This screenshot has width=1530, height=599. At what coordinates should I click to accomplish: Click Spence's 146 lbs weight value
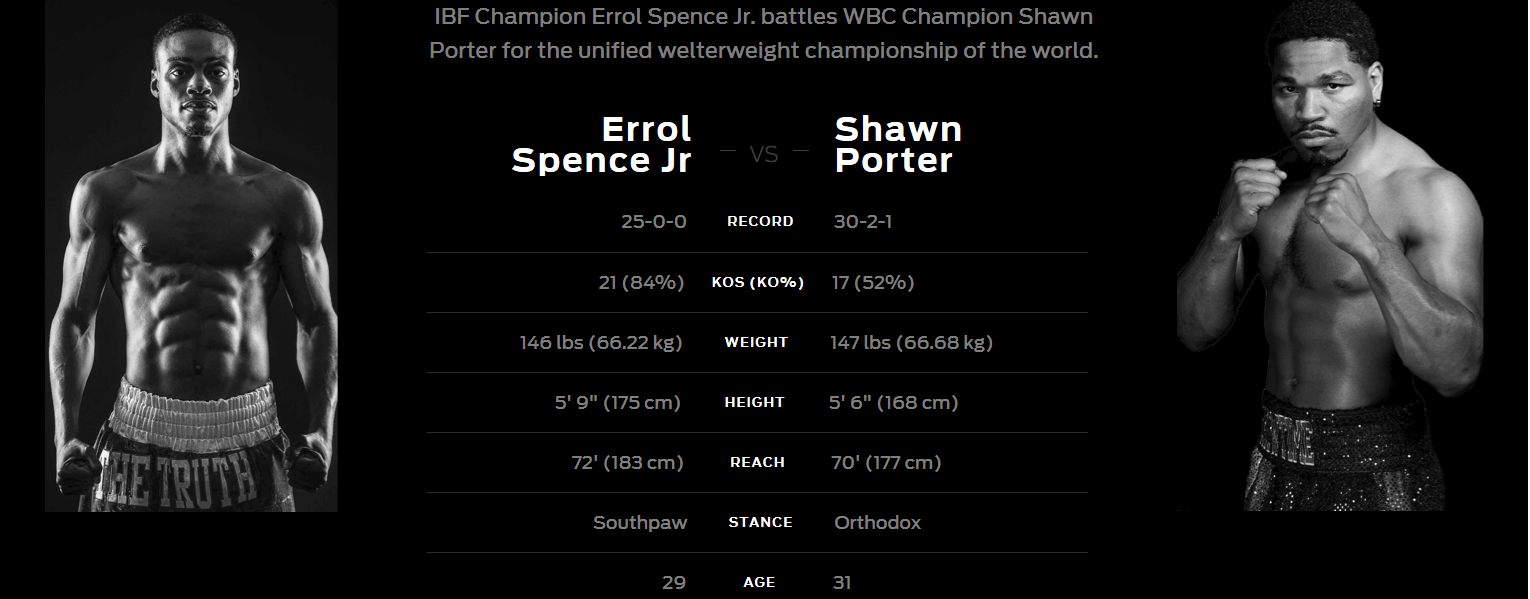click(x=601, y=342)
